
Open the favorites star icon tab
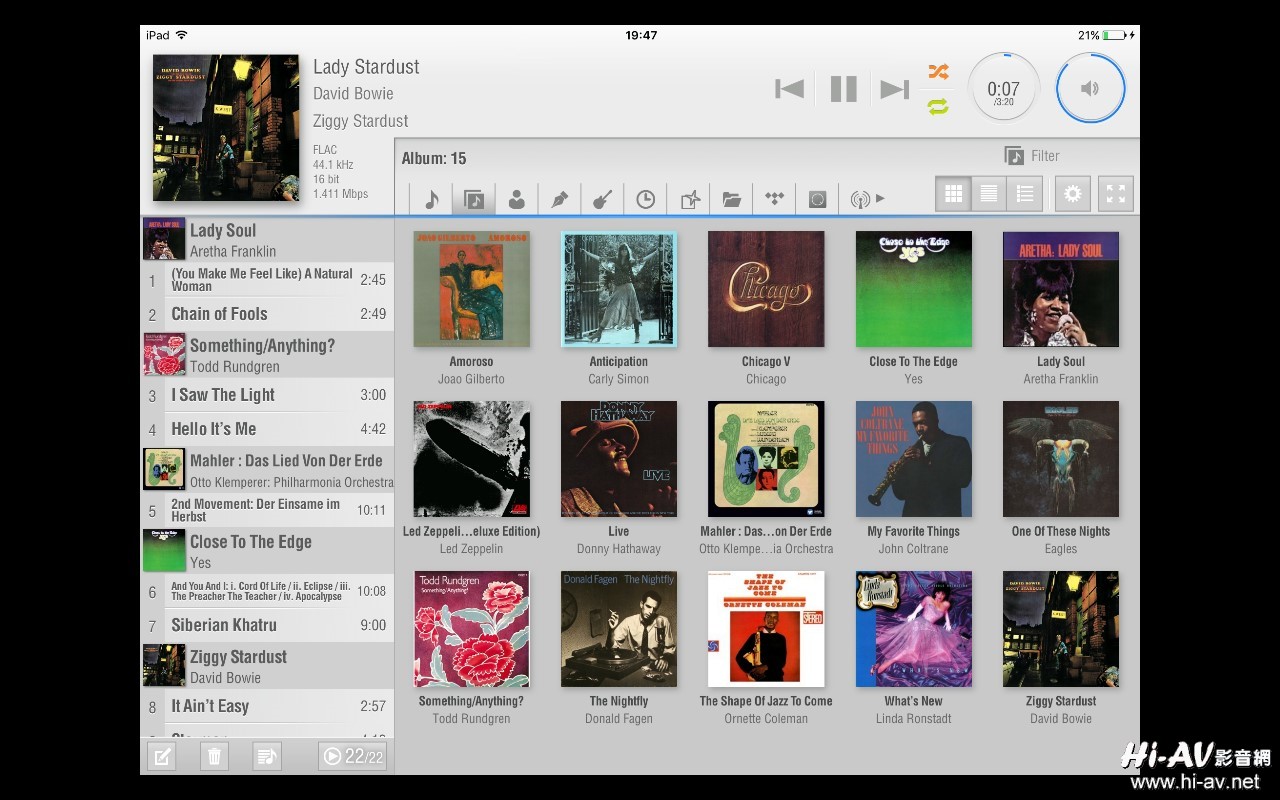[x=689, y=198]
